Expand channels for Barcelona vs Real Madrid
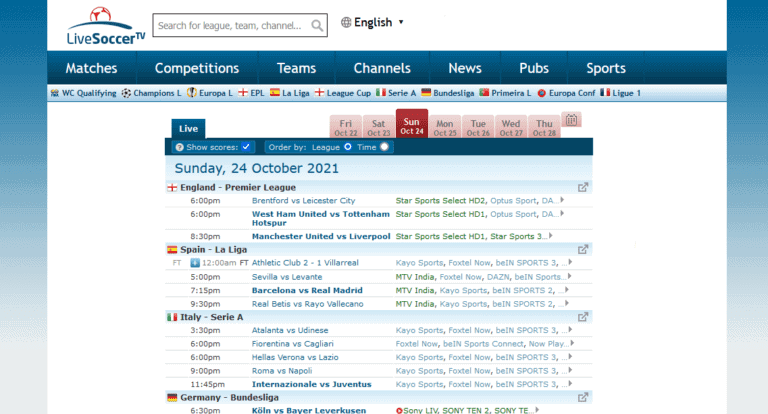 coord(567,290)
